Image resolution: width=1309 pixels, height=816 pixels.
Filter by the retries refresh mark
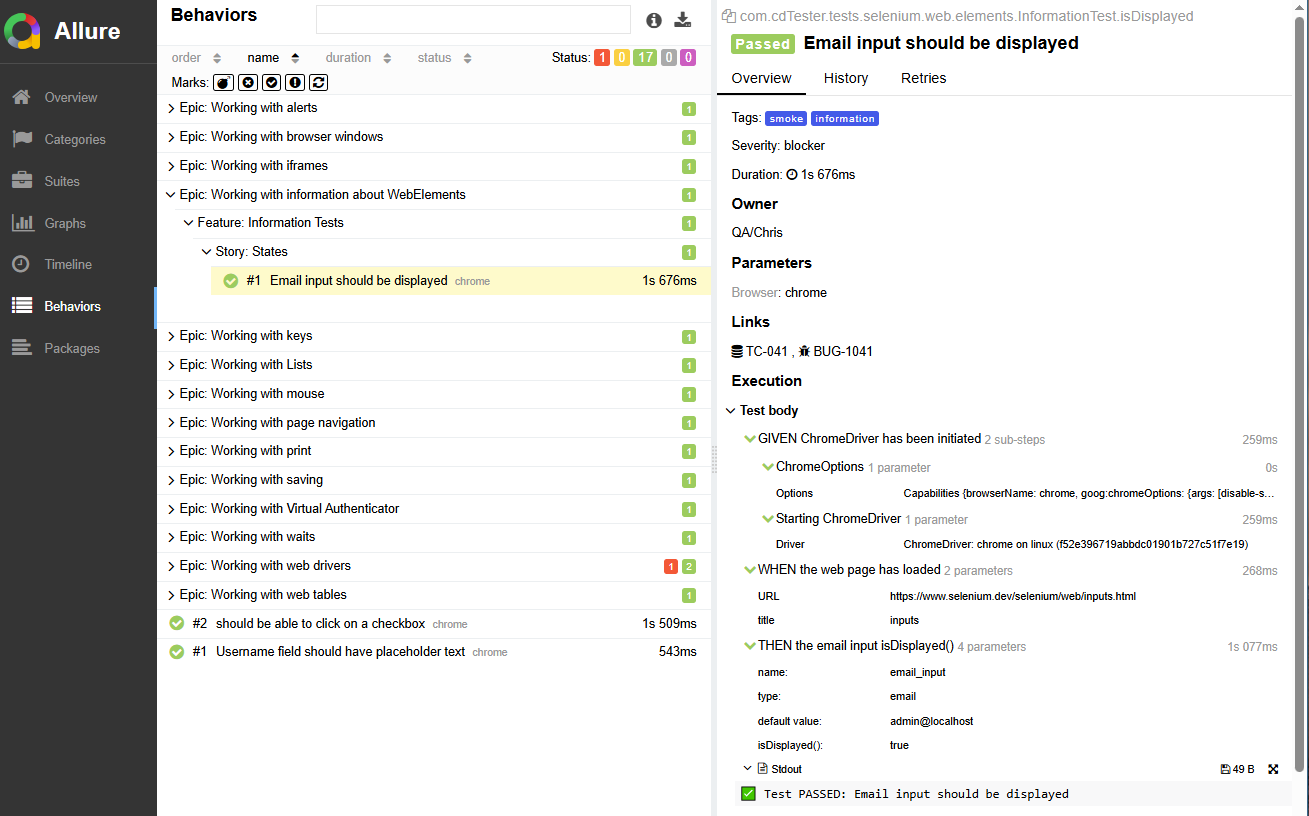(319, 82)
